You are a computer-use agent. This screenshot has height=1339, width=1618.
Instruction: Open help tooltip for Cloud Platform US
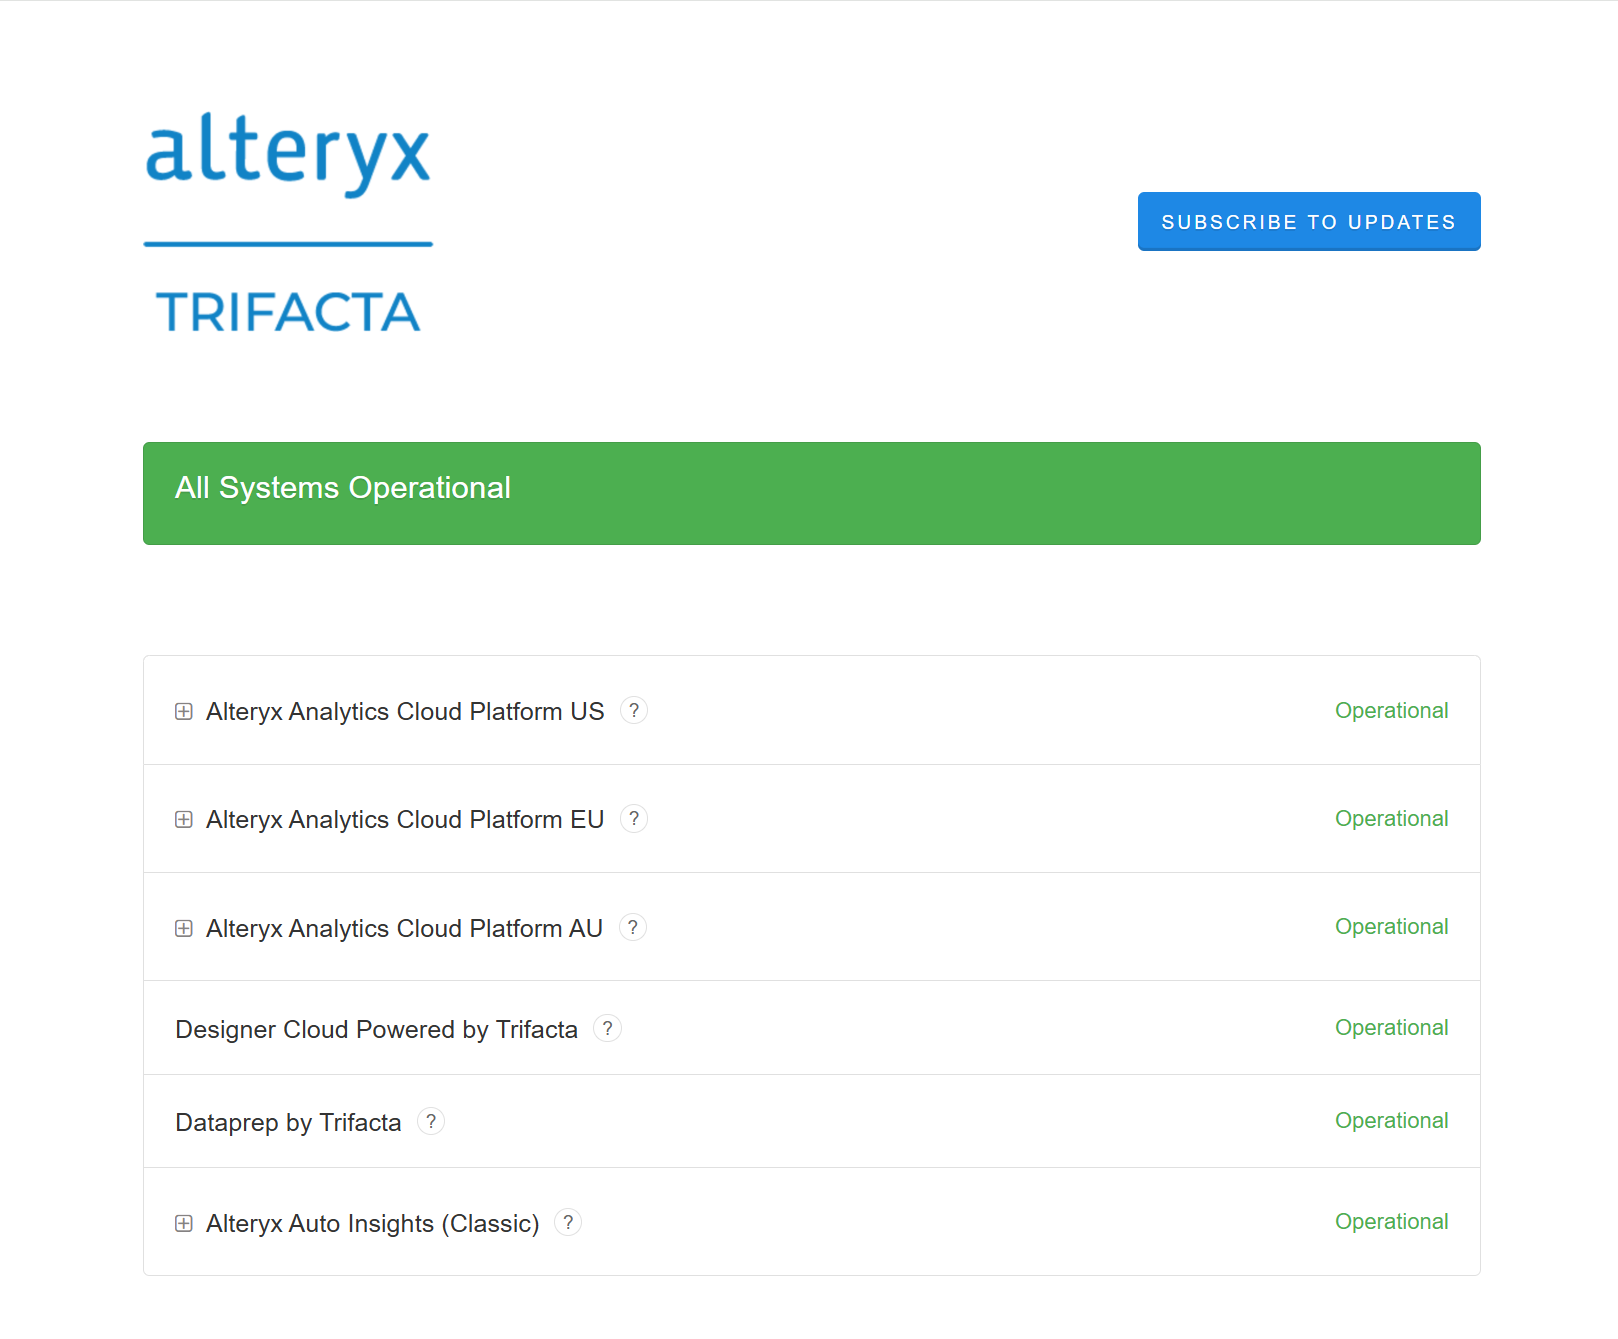[634, 710]
